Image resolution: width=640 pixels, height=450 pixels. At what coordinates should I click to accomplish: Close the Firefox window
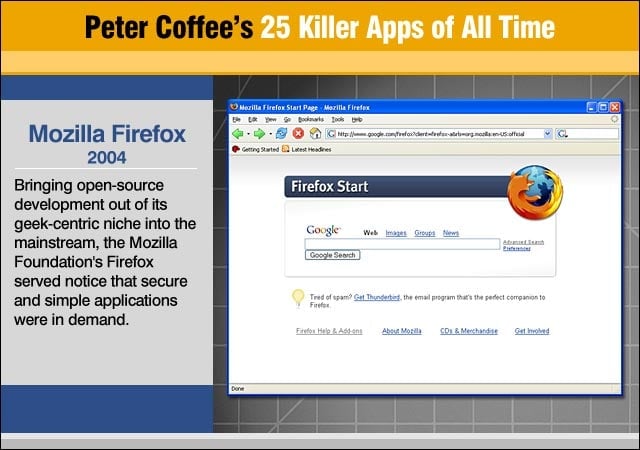615,107
